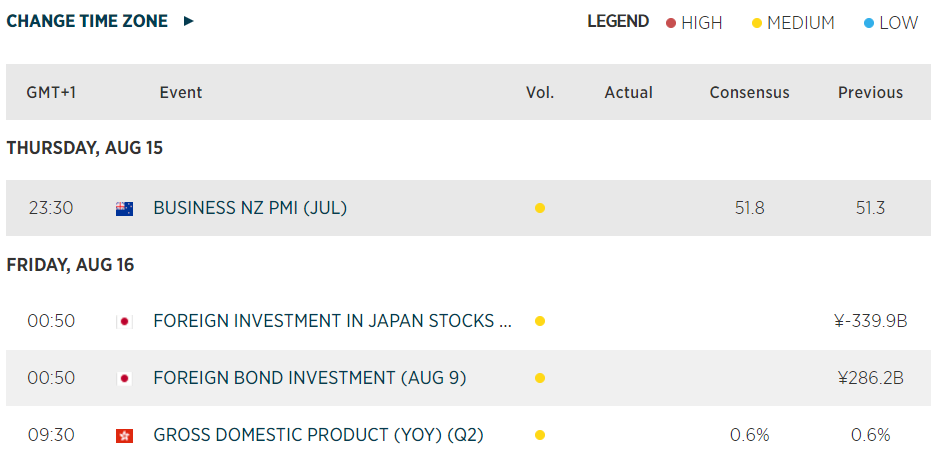Click the Gross Domestic Product volatility dot
Image resolution: width=942 pixels, height=463 pixels.
[540, 435]
